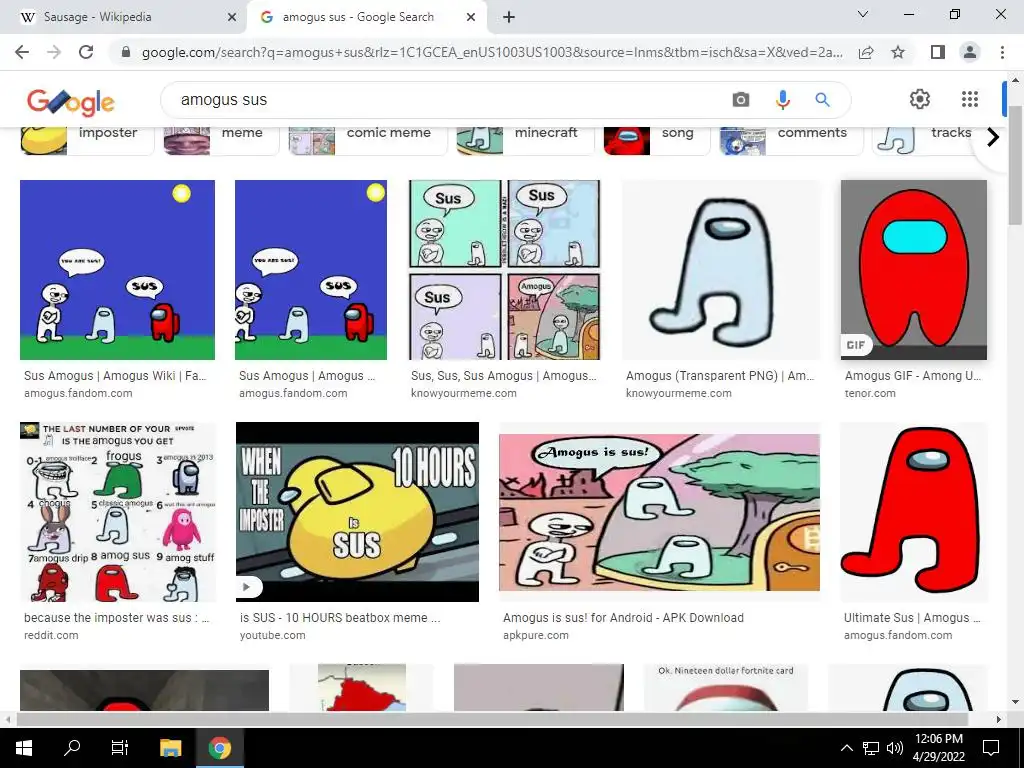Filter results by meme chip
Viewport: 1024px width, 768px height.
[x=221, y=140]
